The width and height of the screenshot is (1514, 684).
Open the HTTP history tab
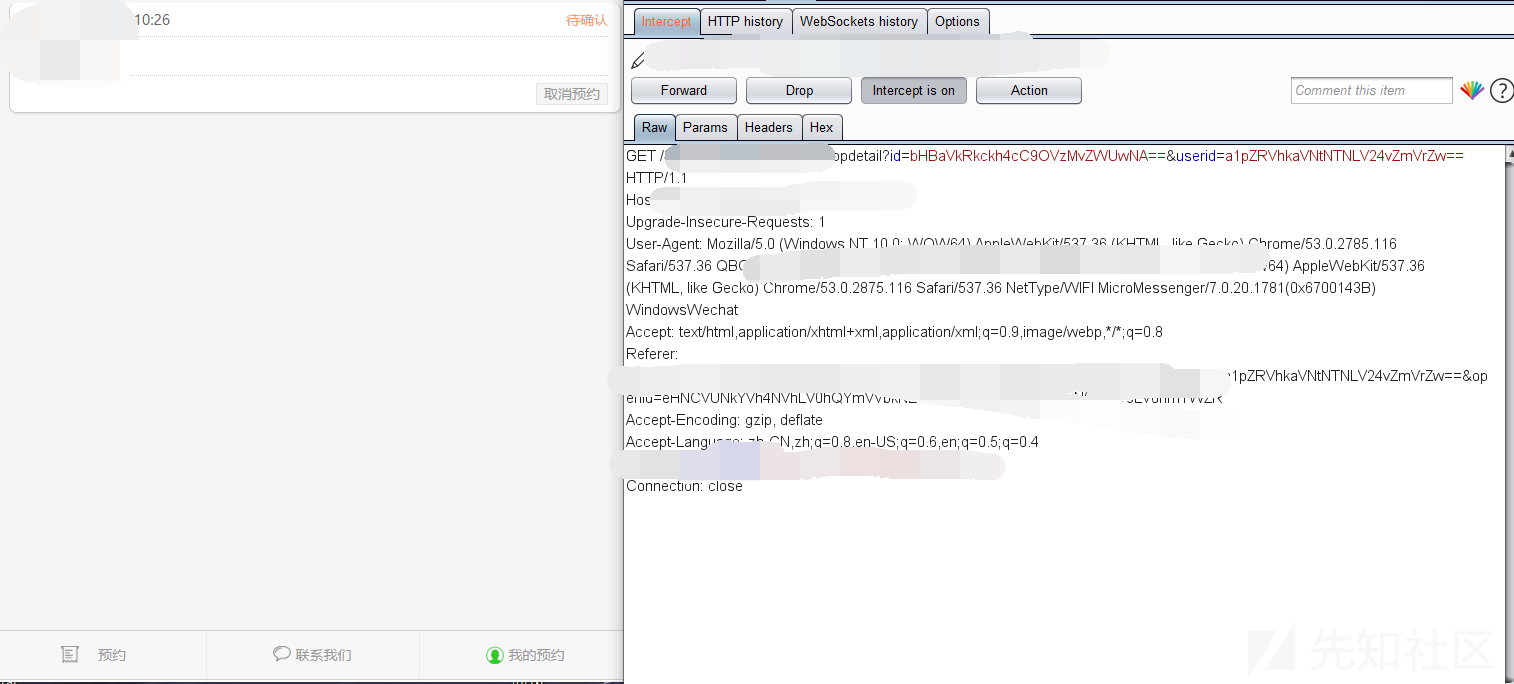point(745,22)
